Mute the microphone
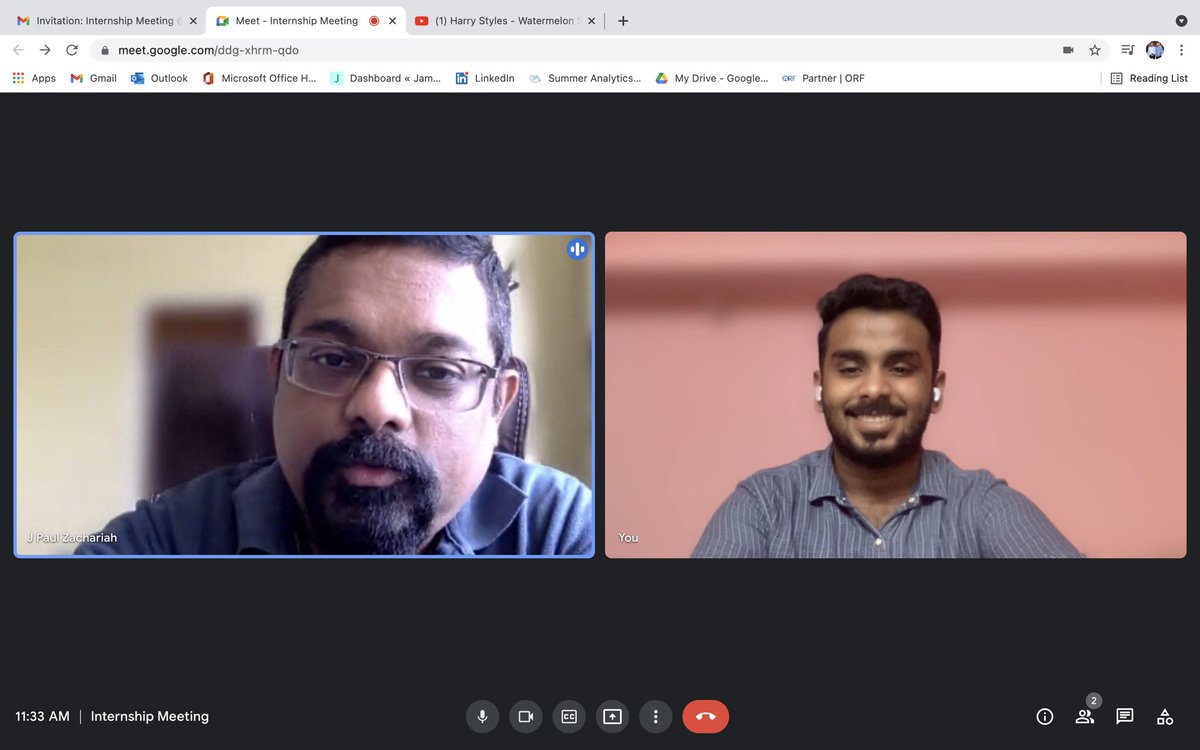The image size is (1200, 750). click(x=482, y=716)
